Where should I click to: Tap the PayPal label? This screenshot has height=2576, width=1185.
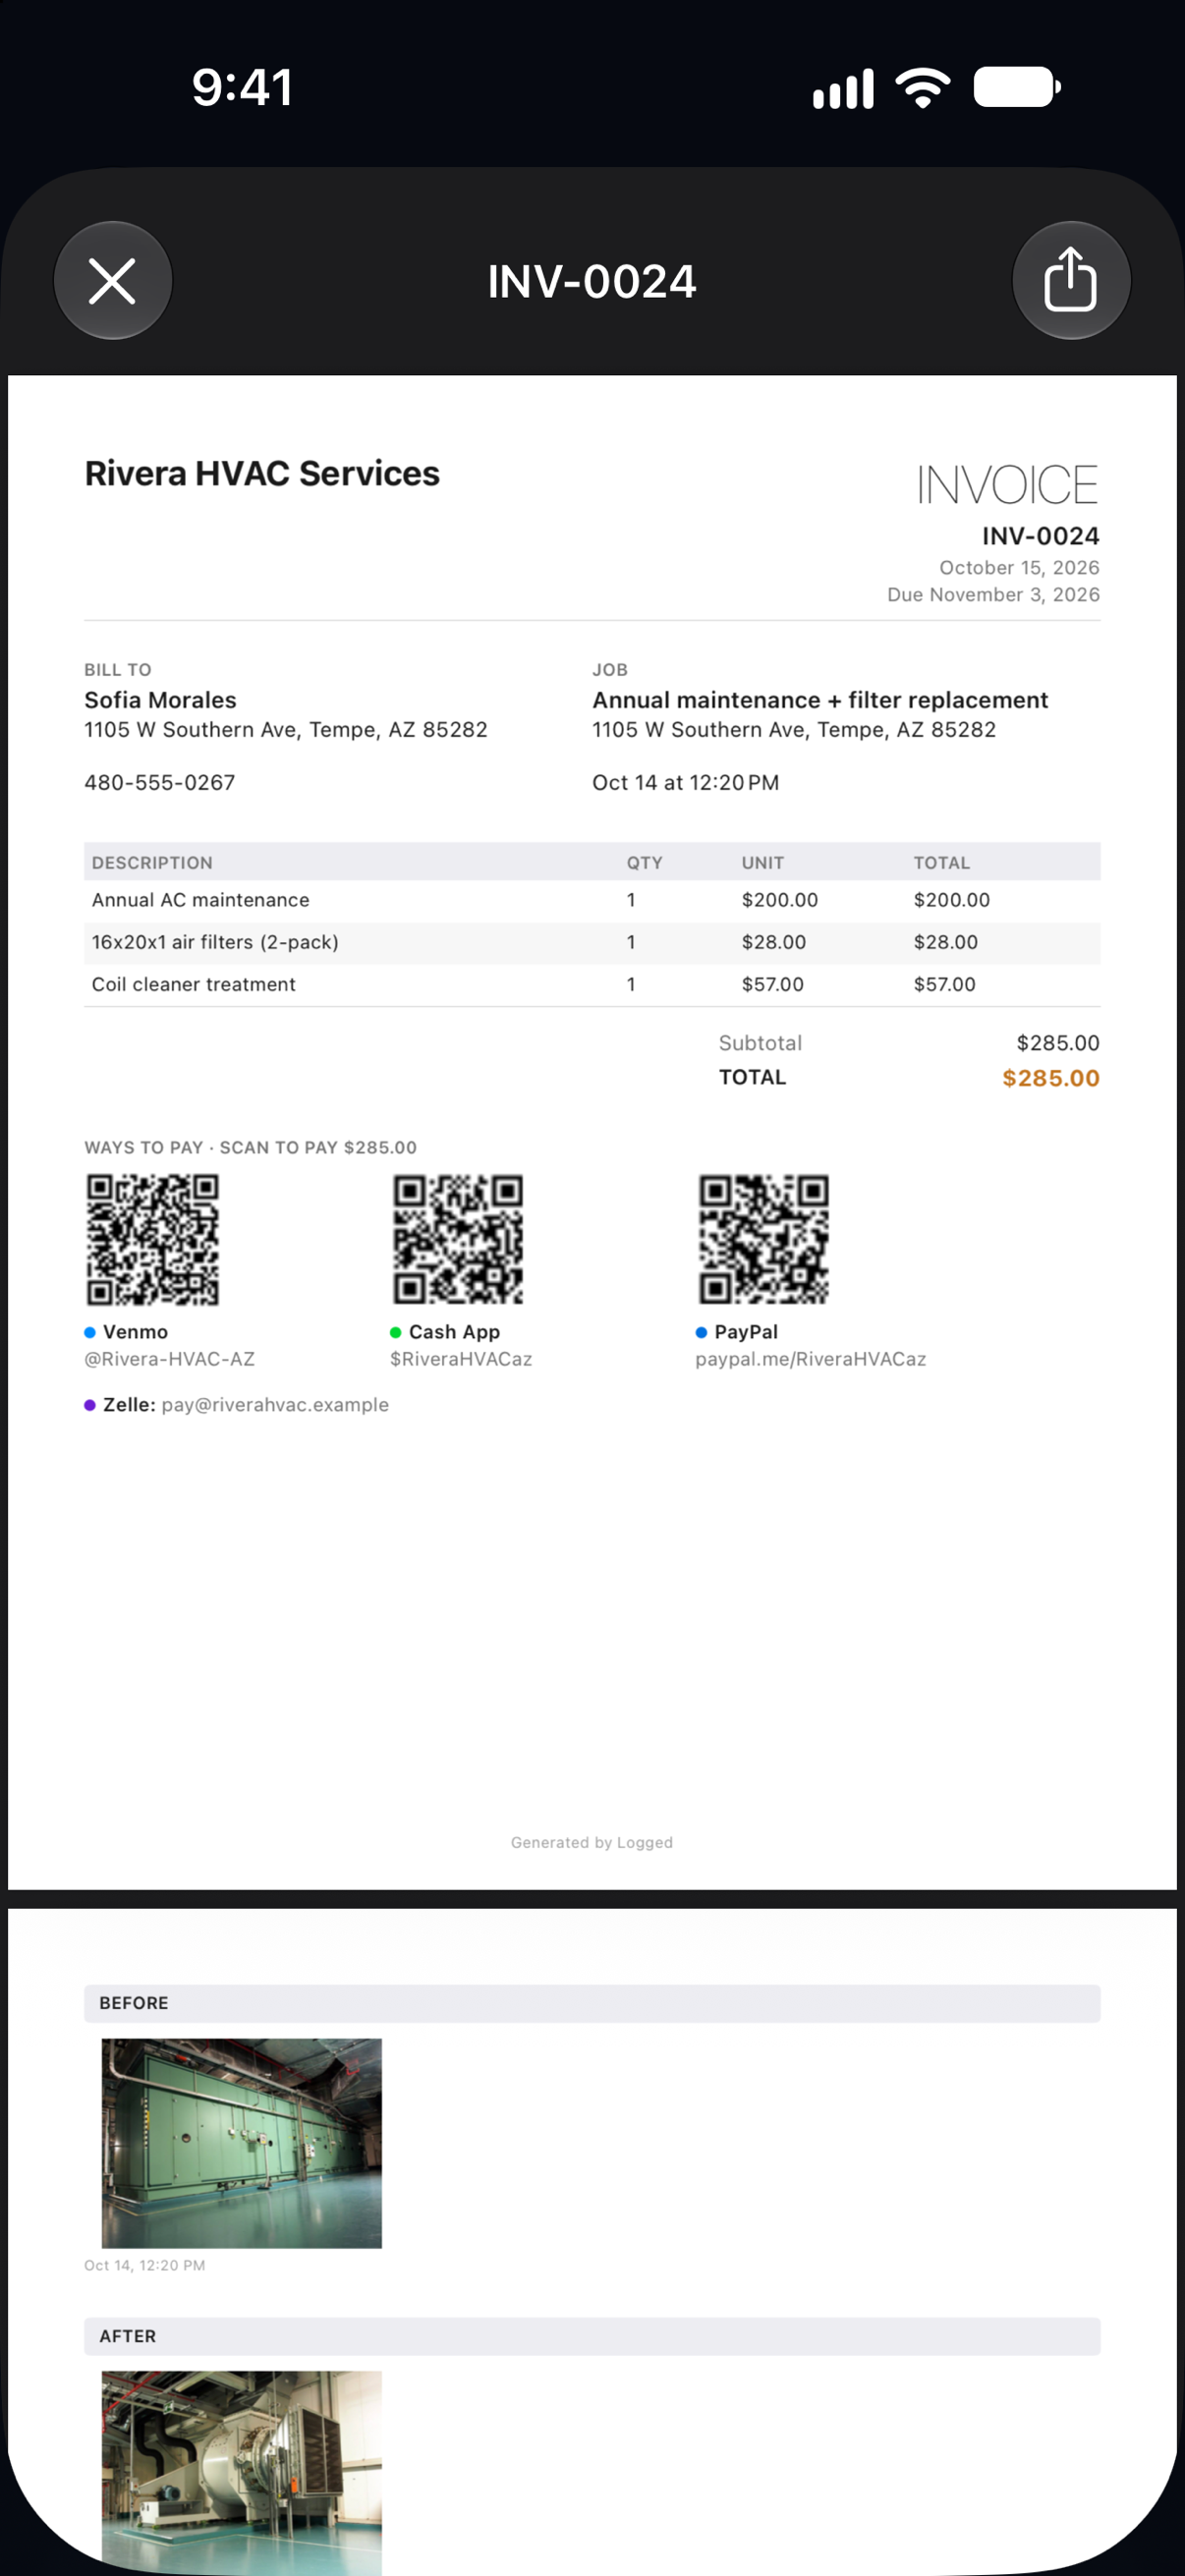click(x=746, y=1332)
